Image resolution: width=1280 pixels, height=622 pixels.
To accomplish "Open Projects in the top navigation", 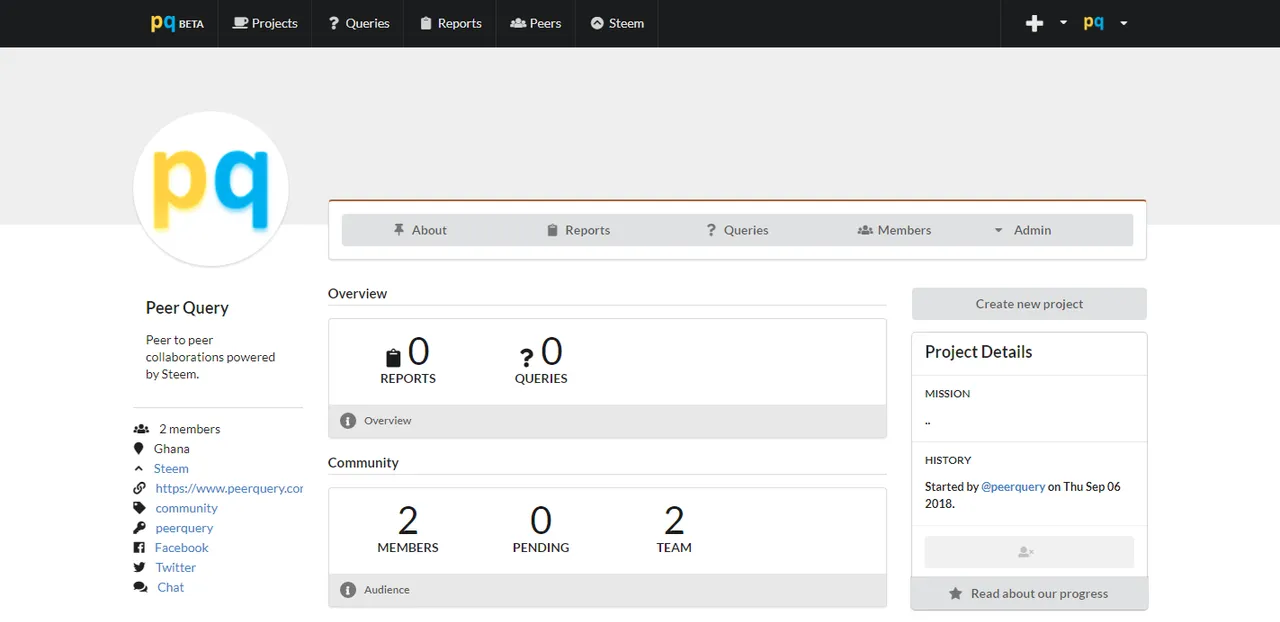I will coord(265,23).
